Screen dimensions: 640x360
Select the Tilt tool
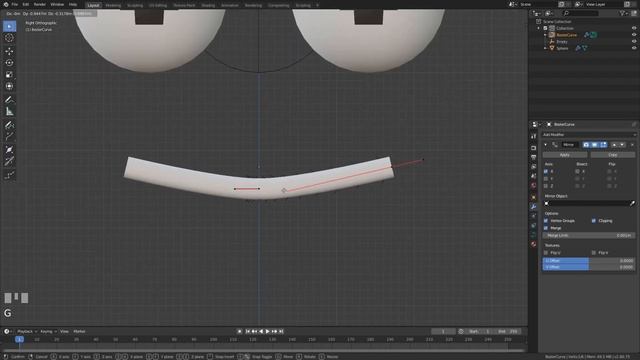9,162
